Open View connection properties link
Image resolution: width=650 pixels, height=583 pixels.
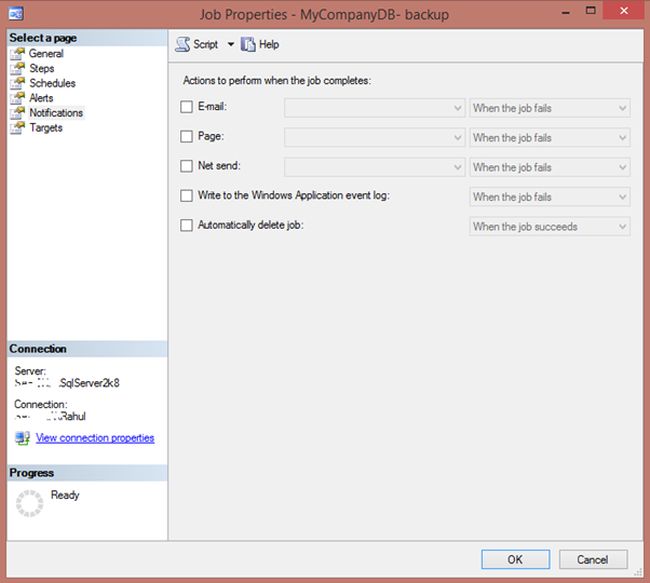95,438
